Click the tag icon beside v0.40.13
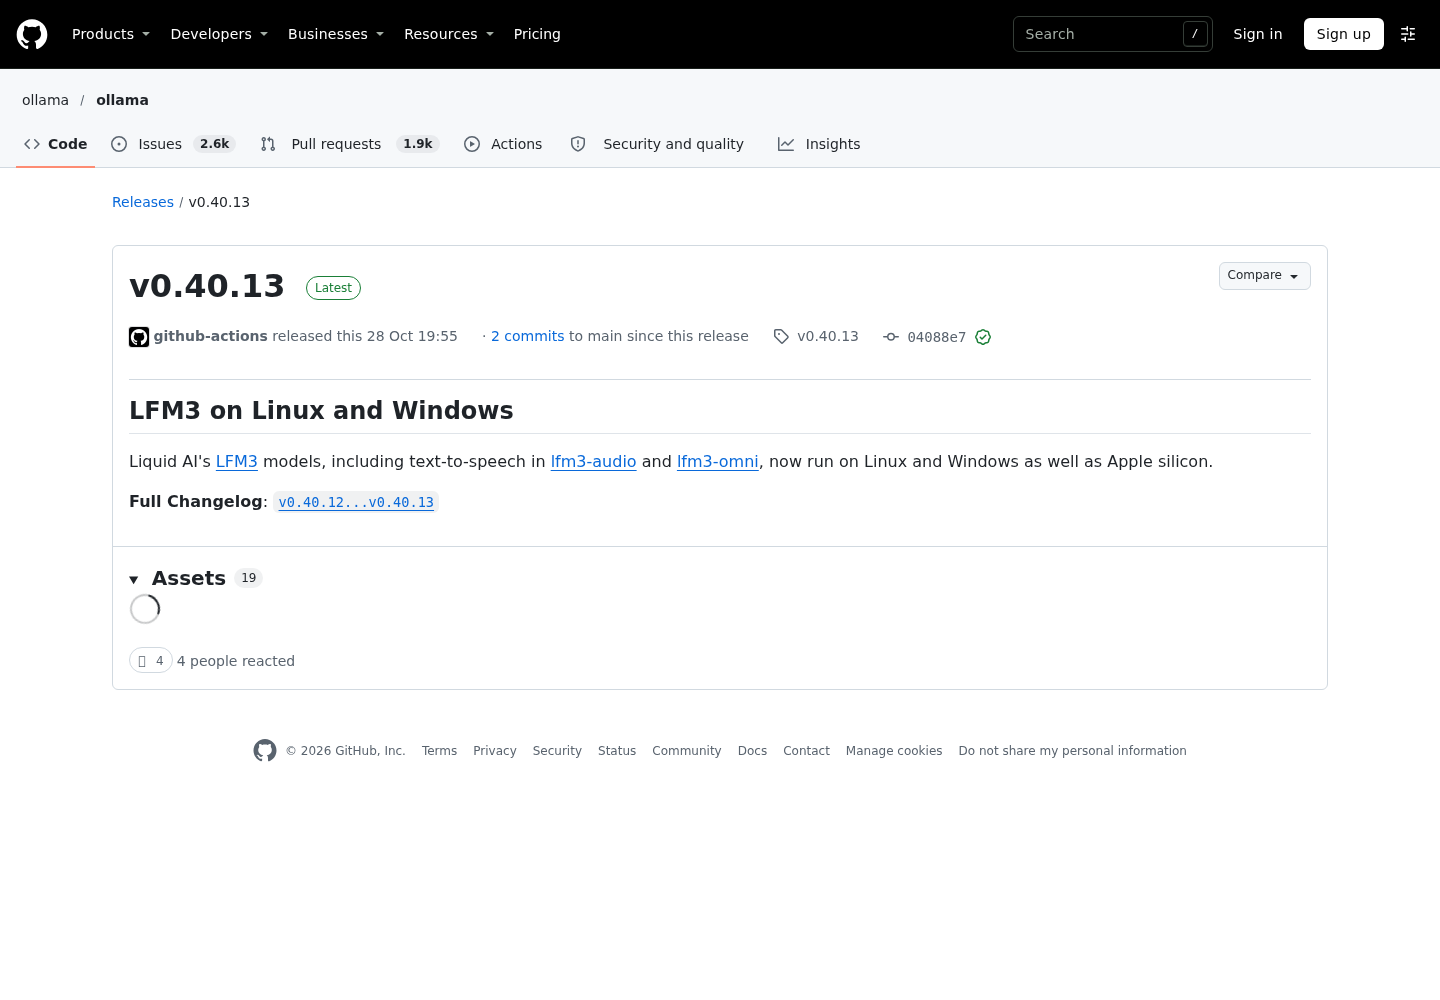This screenshot has height=1000, width=1440. [781, 337]
